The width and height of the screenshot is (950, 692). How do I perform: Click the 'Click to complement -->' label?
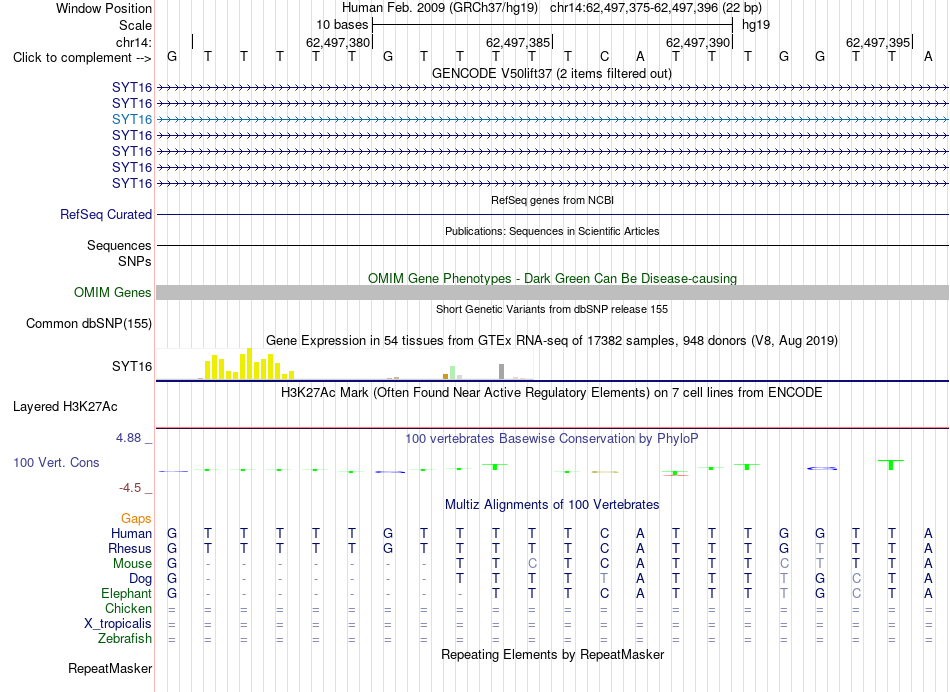coord(82,58)
